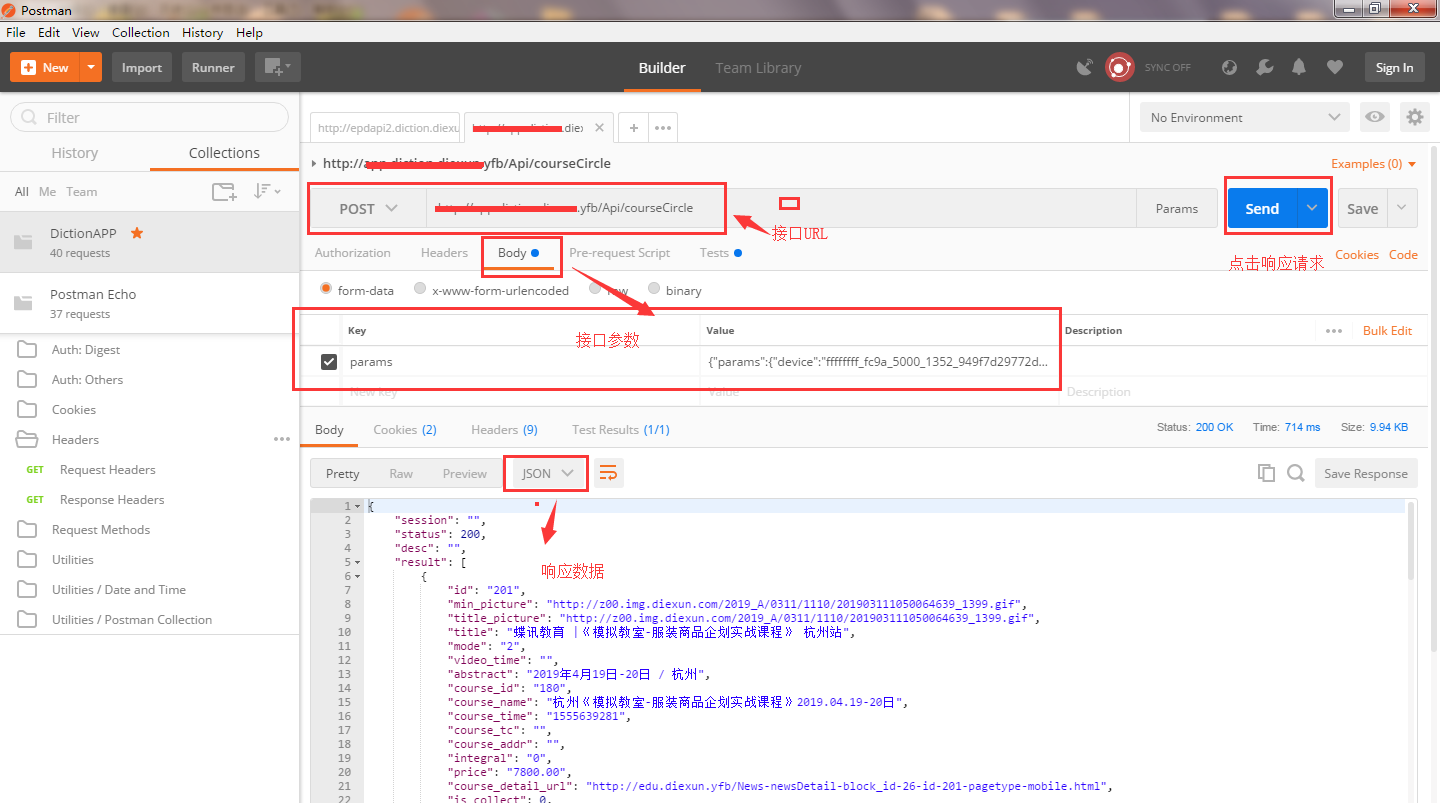Open the No Environment dropdown
This screenshot has width=1440, height=803.
pyautogui.click(x=1244, y=117)
